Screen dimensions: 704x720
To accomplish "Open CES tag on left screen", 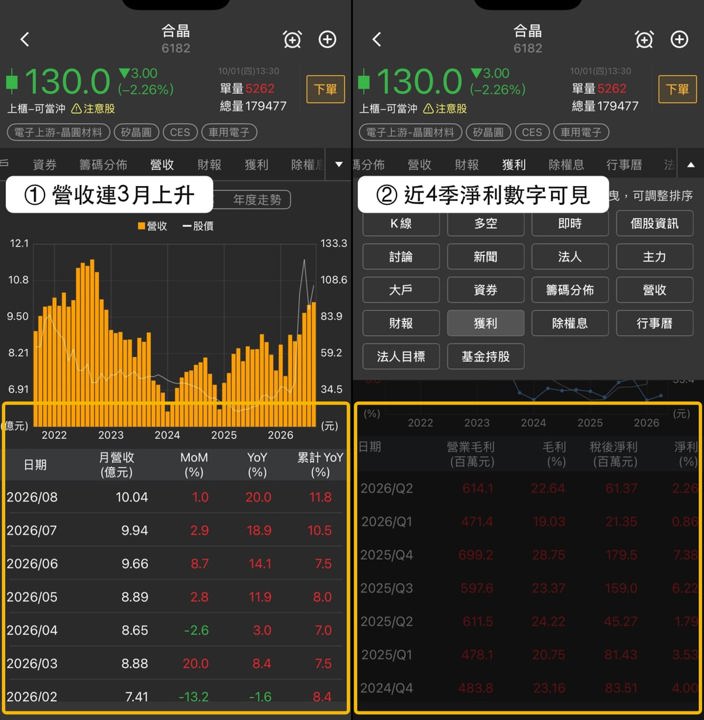I will pos(180,132).
